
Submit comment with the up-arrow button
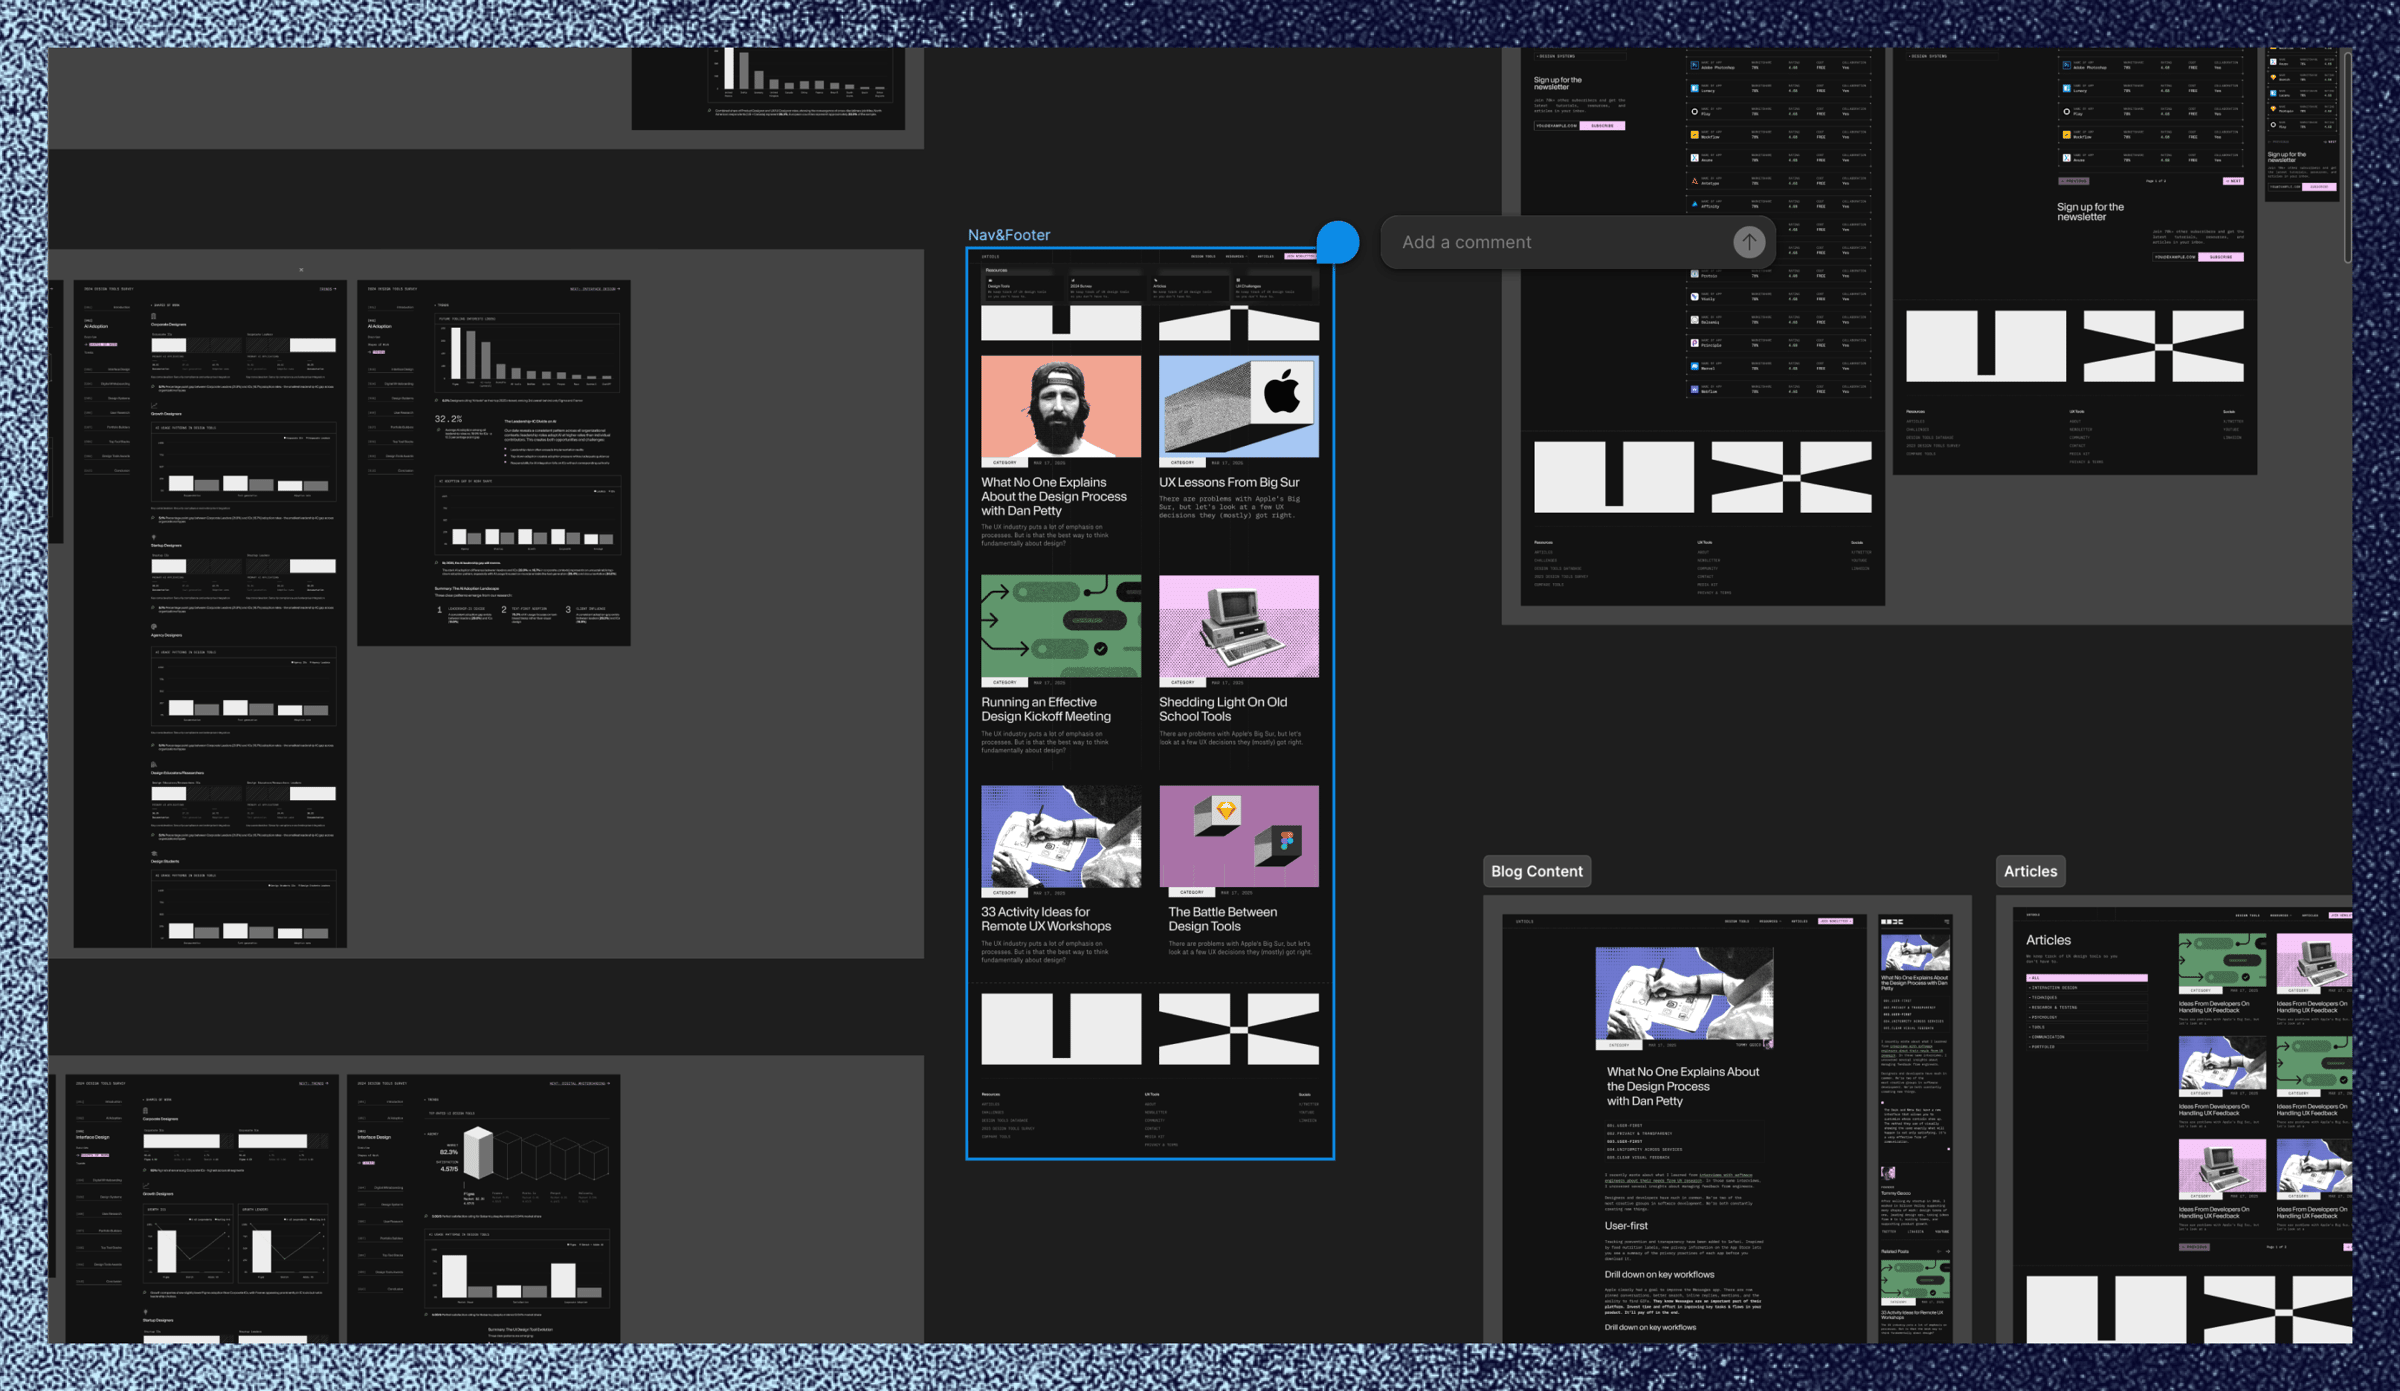pyautogui.click(x=1748, y=242)
